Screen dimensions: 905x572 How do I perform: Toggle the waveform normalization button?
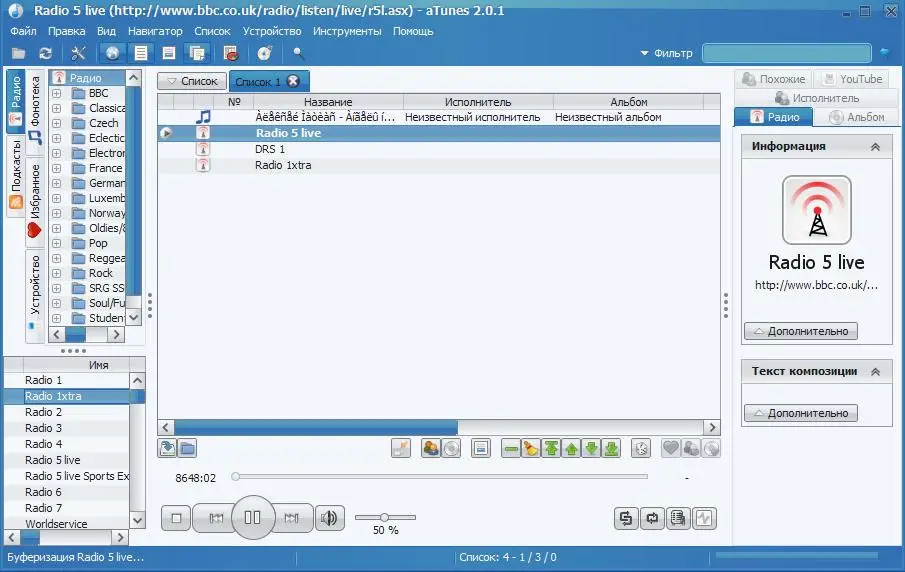(x=704, y=518)
